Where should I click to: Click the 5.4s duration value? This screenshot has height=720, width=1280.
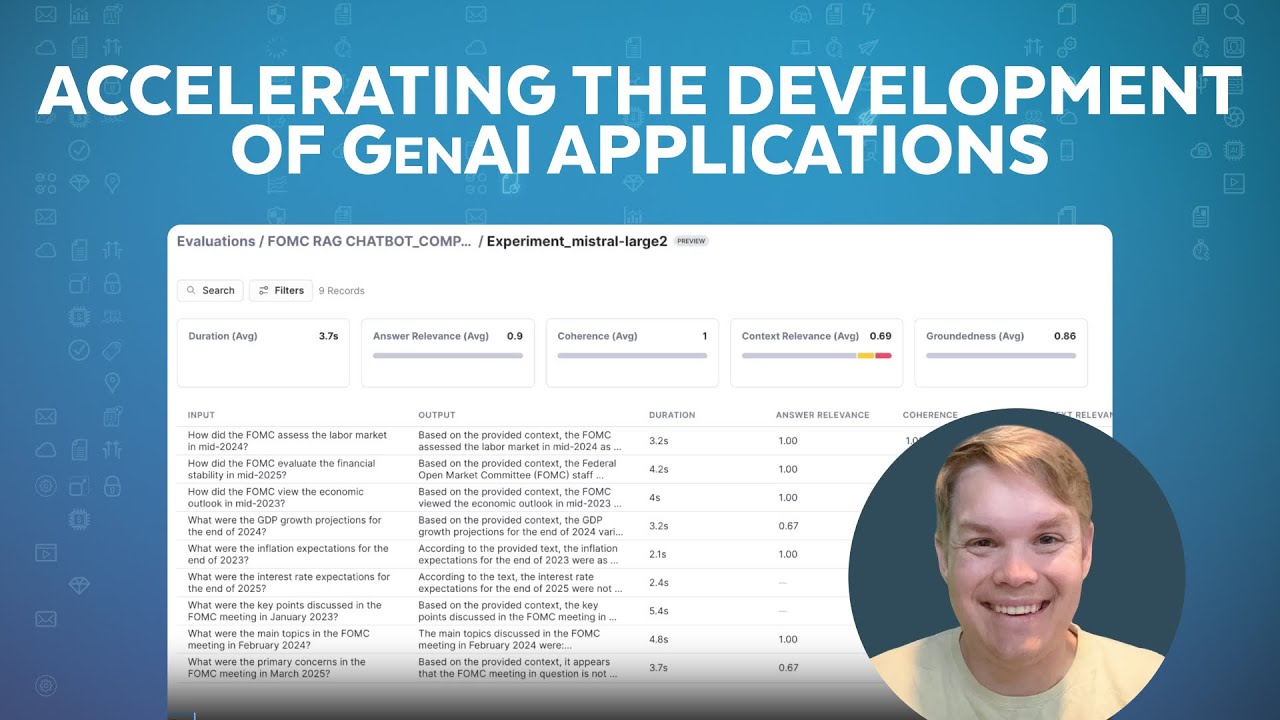point(660,611)
